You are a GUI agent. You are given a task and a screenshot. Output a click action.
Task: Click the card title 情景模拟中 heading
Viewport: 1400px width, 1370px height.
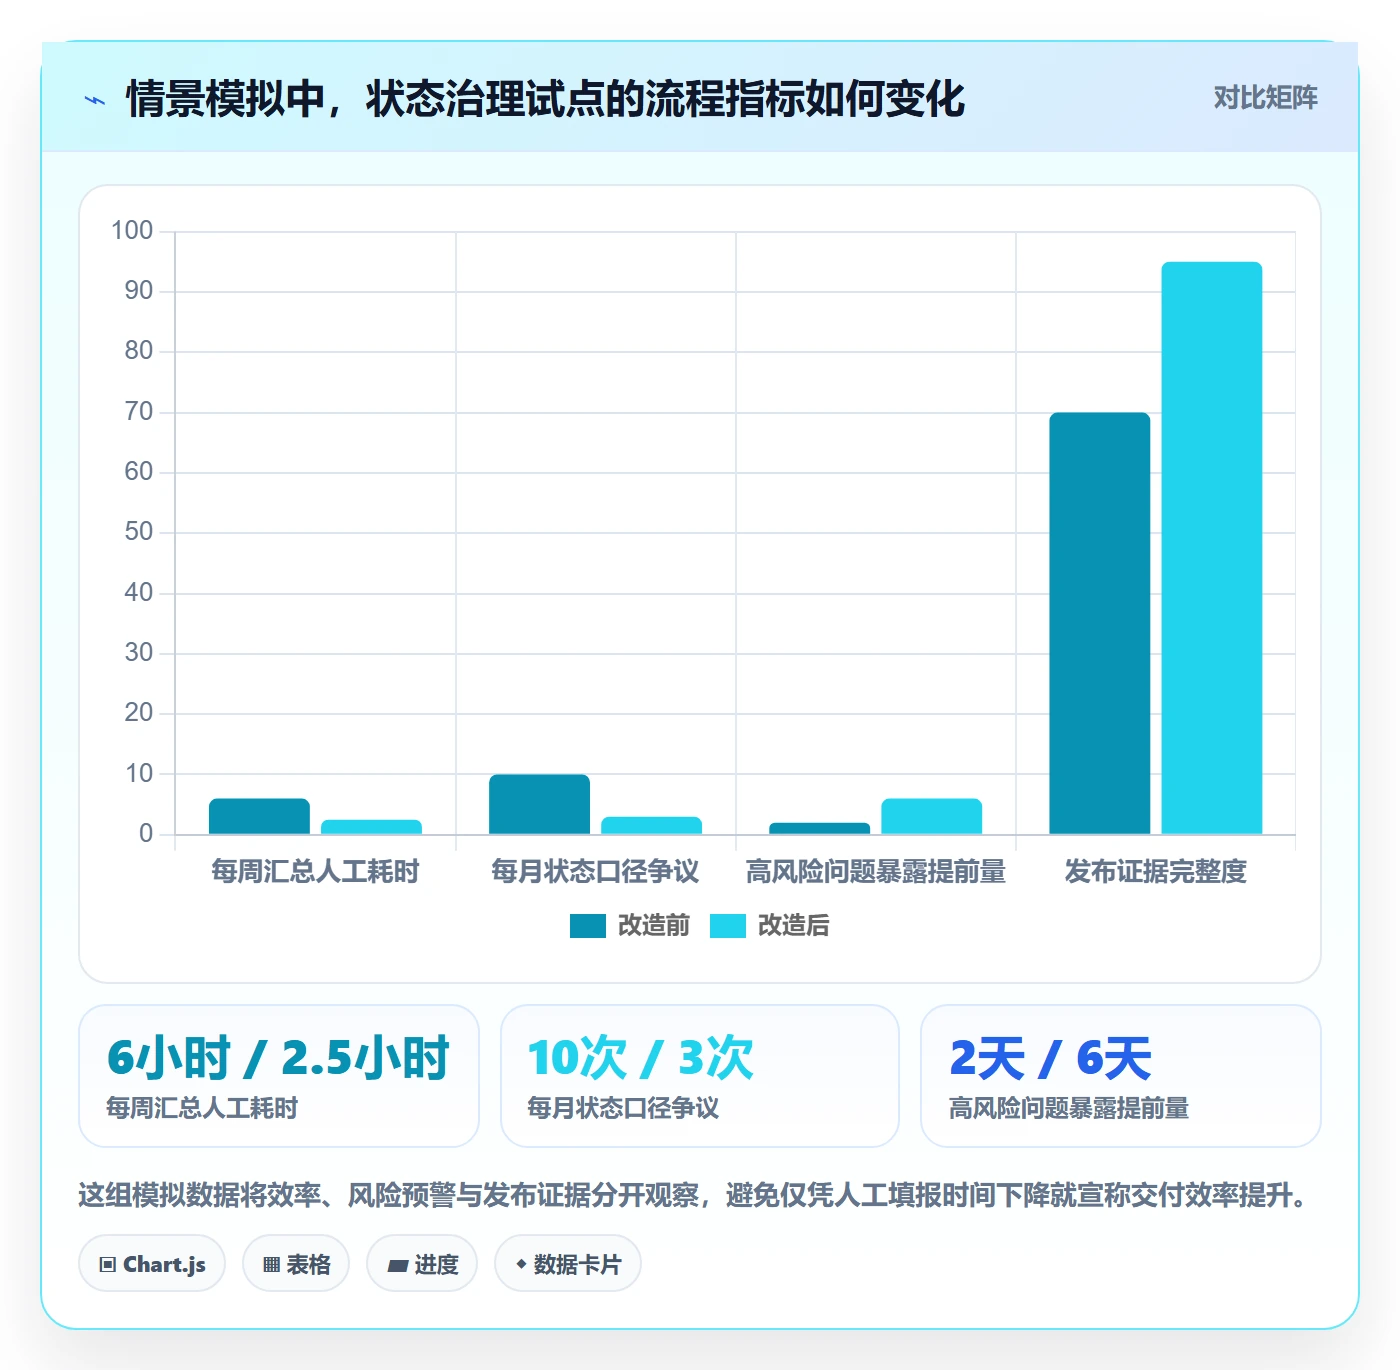click(545, 99)
